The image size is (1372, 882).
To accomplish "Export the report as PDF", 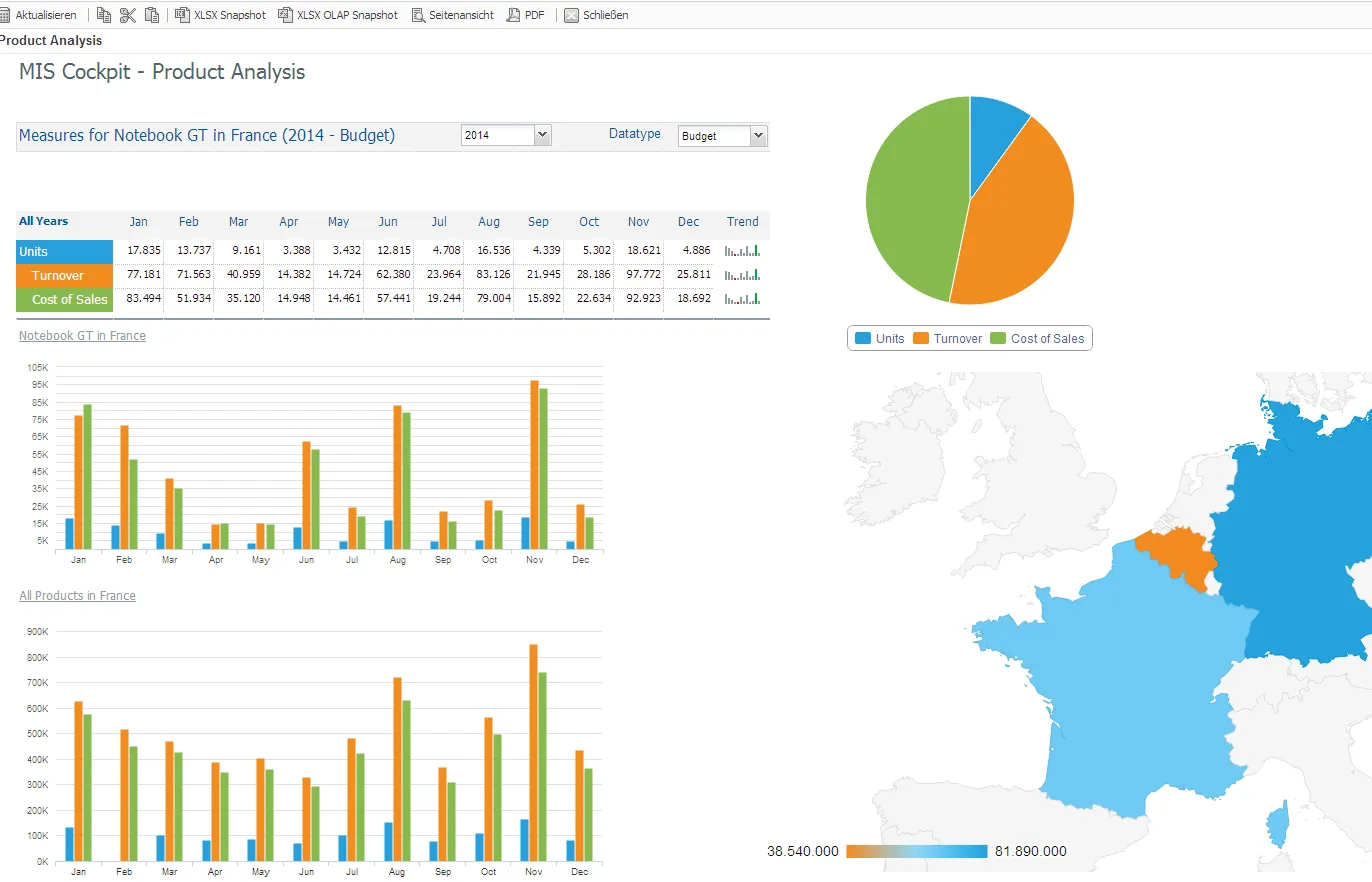I will click(x=526, y=15).
